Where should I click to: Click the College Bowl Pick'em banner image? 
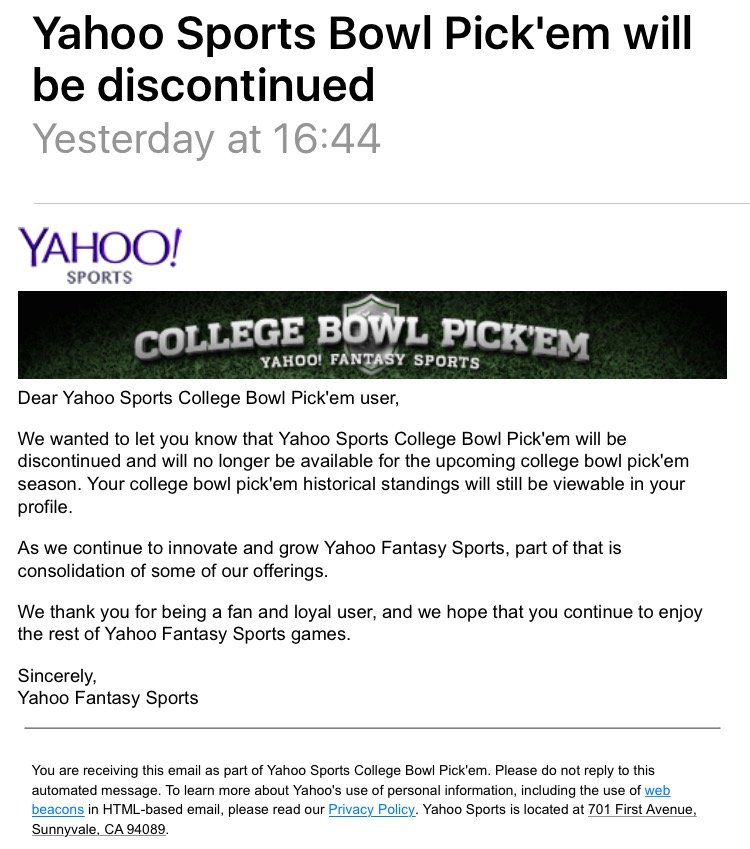coord(372,335)
